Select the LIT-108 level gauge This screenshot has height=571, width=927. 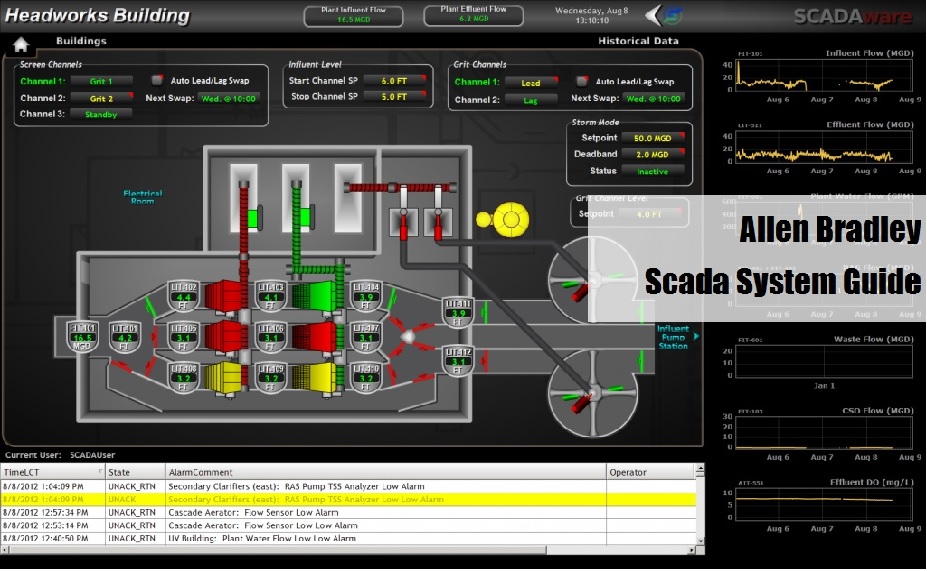click(183, 377)
